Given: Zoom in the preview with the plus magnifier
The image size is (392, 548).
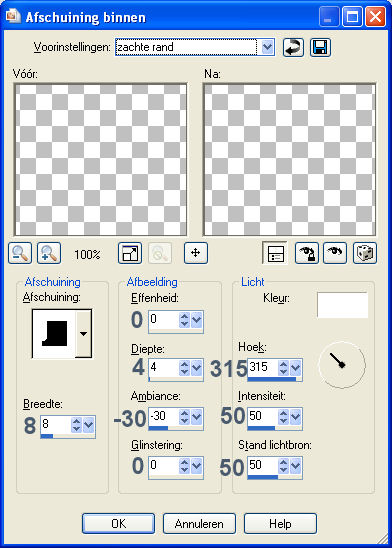Looking at the screenshot, I should [x=49, y=253].
